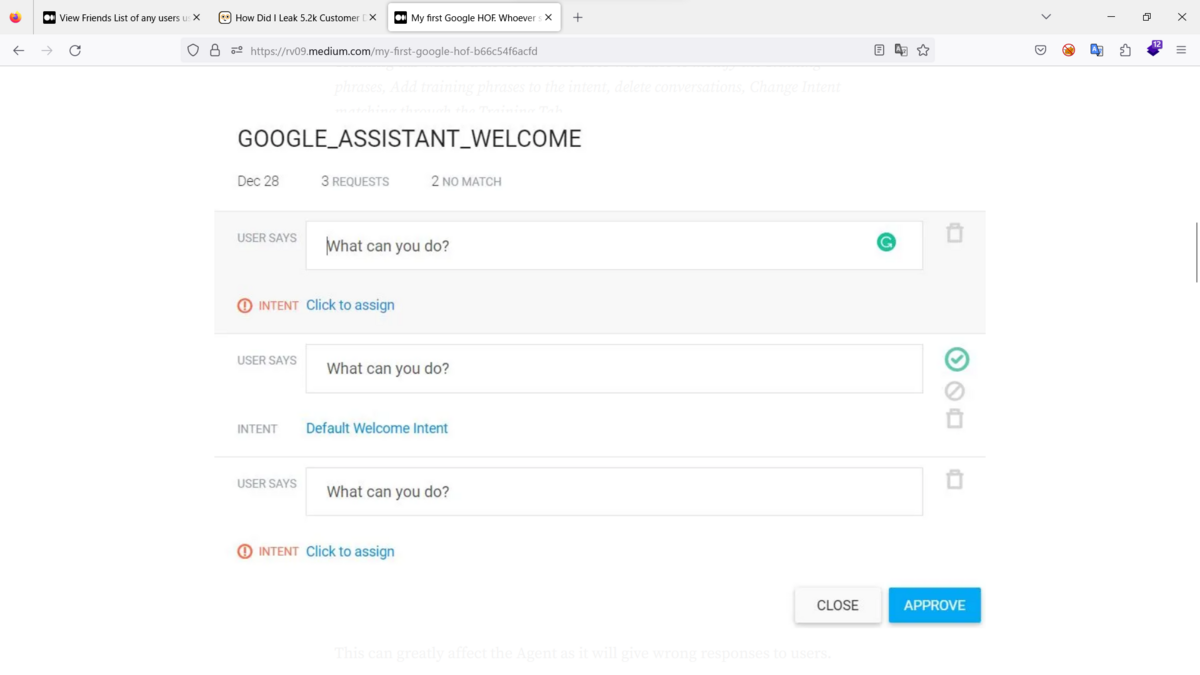Screen dimensions: 1200x675
Task: Click the 2 NO MATCH label
Action: tap(466, 181)
